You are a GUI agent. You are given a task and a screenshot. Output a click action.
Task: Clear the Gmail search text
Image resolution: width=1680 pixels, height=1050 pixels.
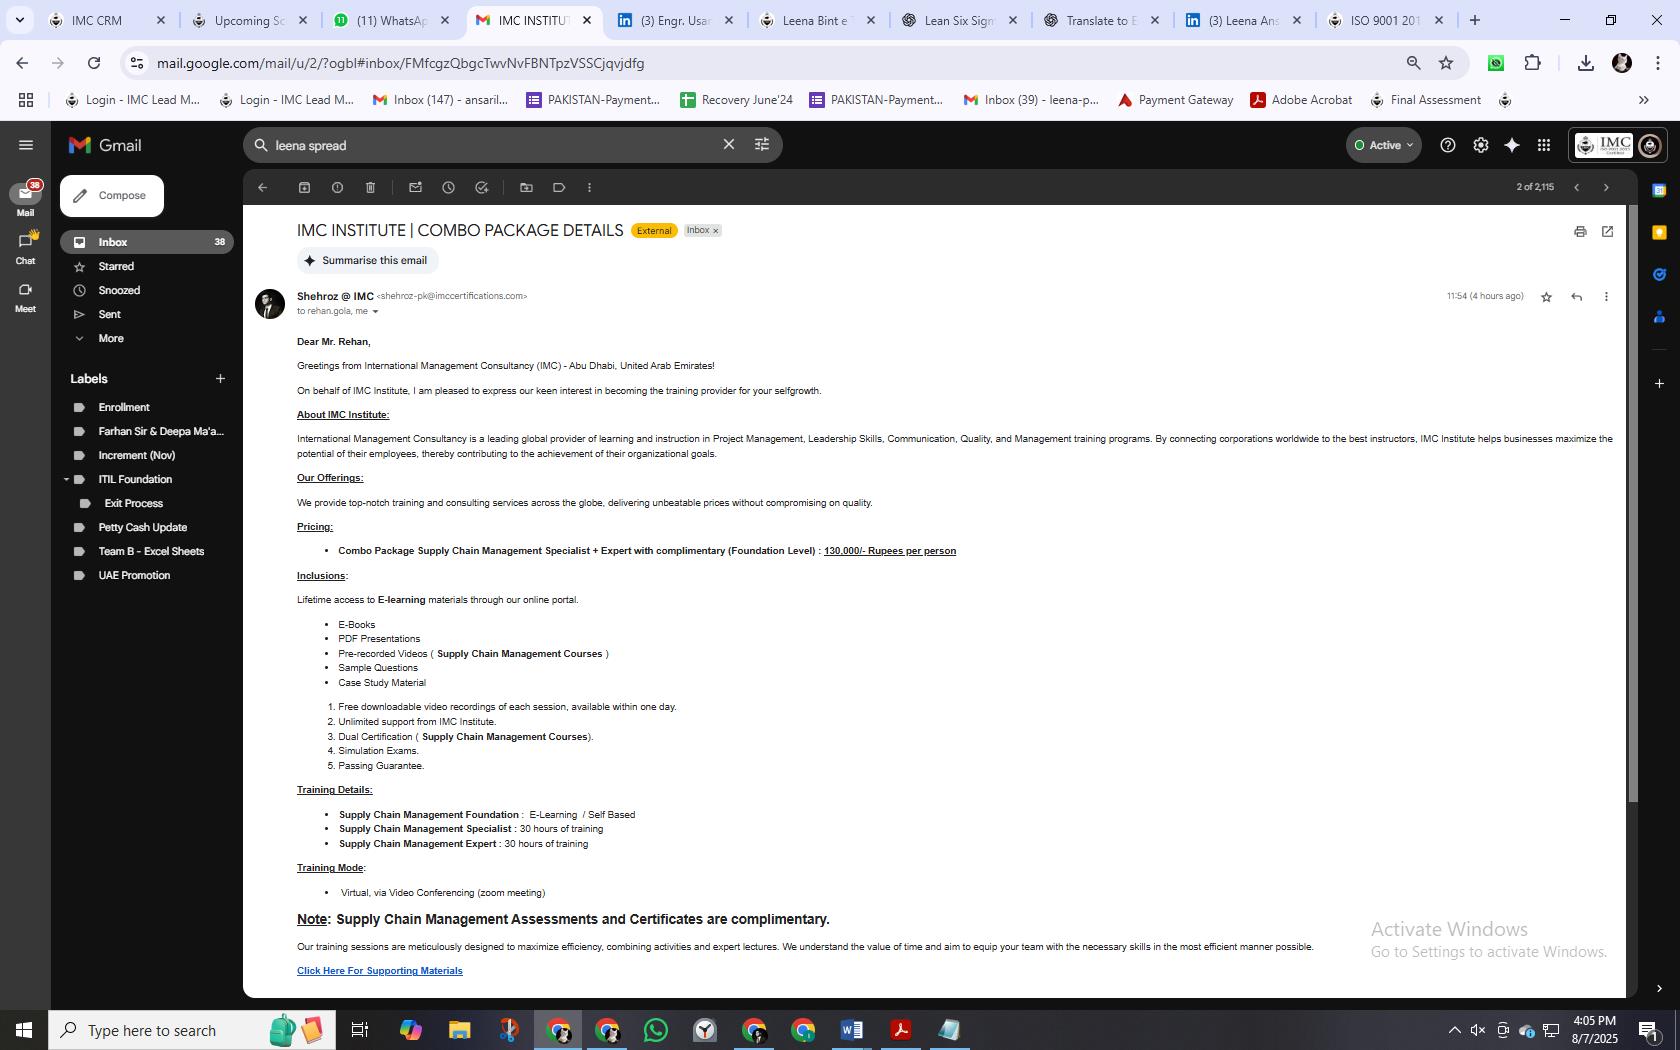coord(728,145)
